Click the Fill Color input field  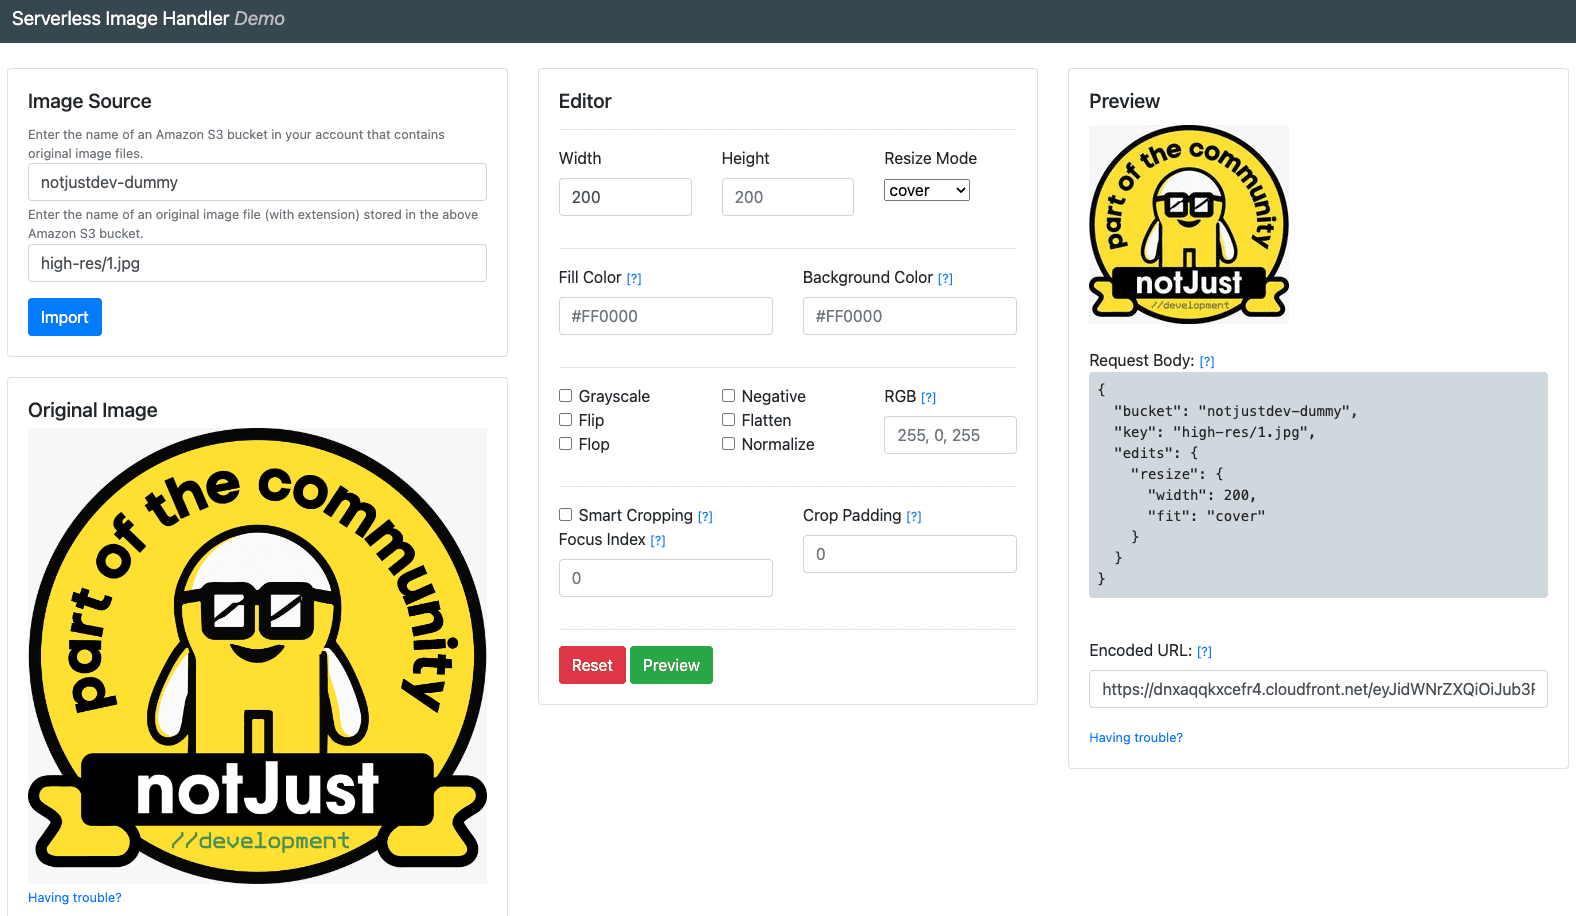pos(665,316)
